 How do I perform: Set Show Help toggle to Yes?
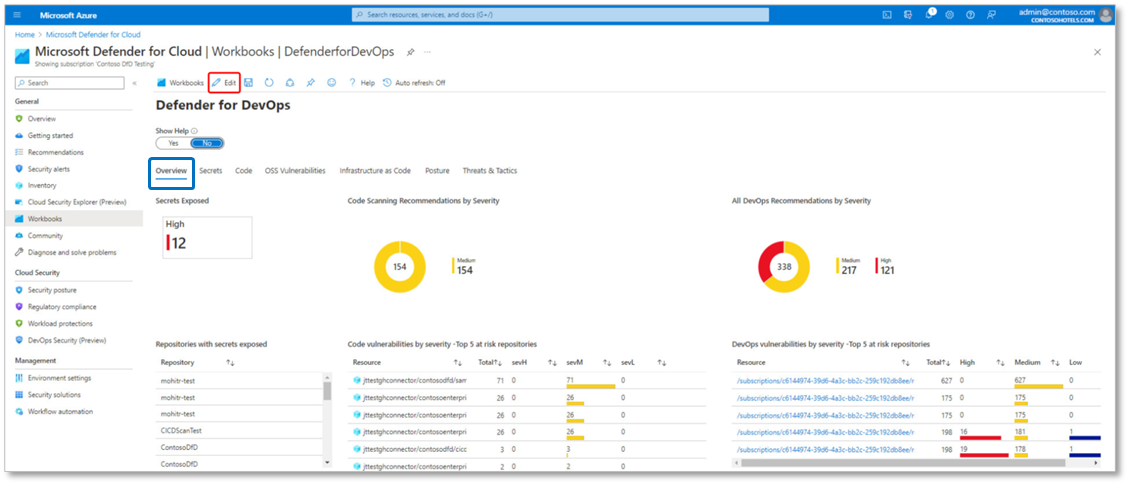pos(173,143)
